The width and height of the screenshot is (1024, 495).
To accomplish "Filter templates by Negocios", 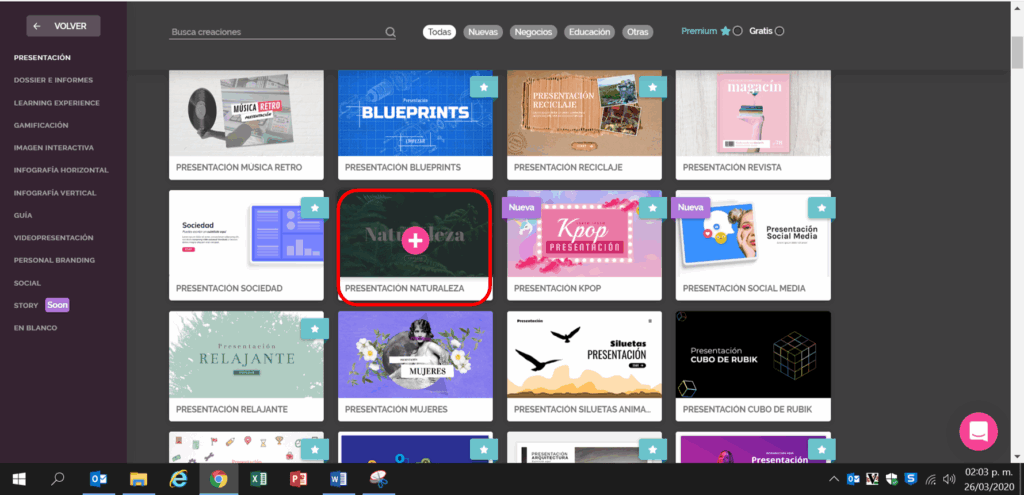I will coord(534,32).
